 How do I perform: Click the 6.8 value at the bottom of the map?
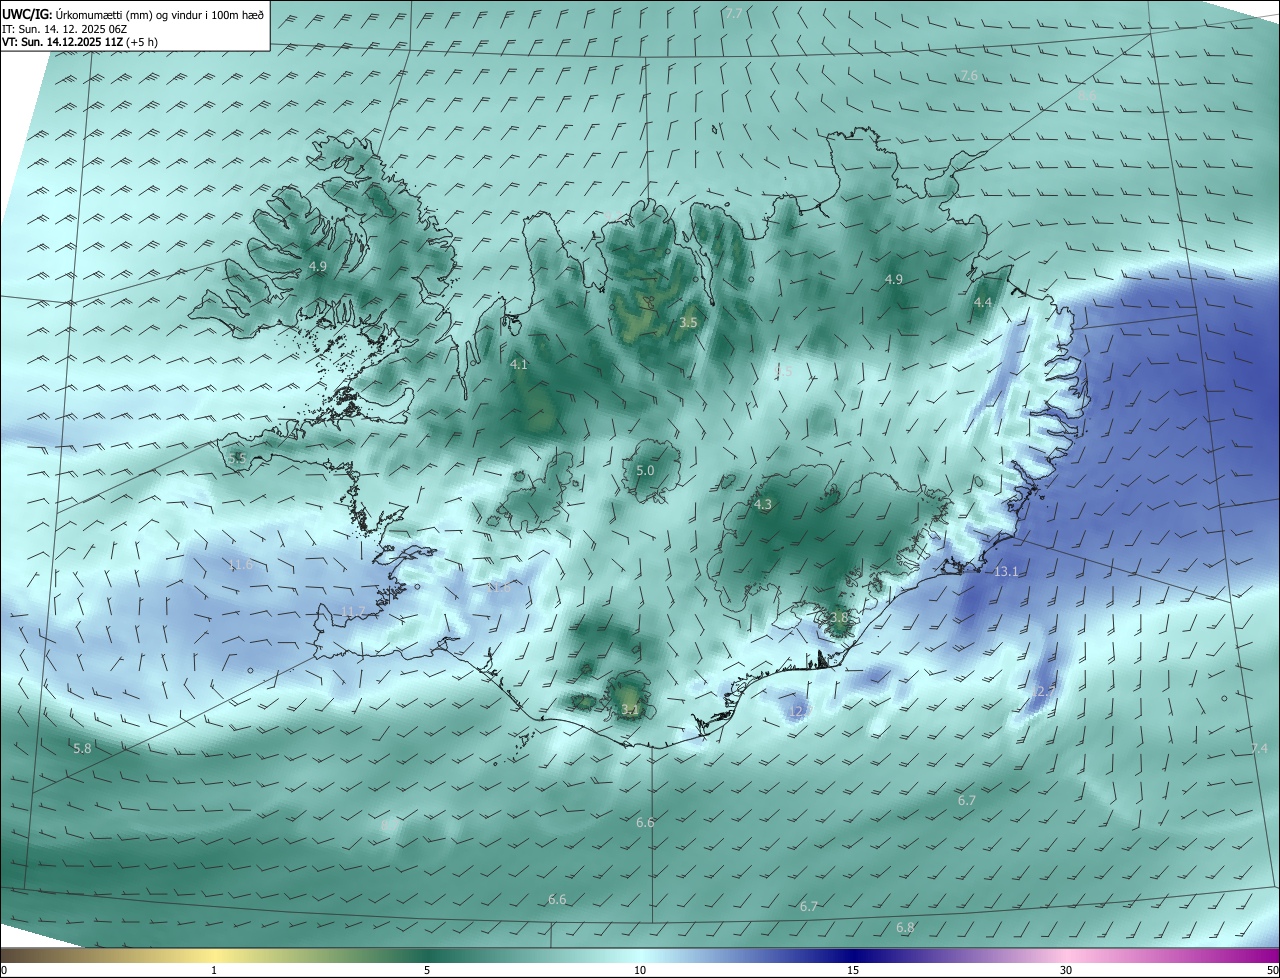905,928
